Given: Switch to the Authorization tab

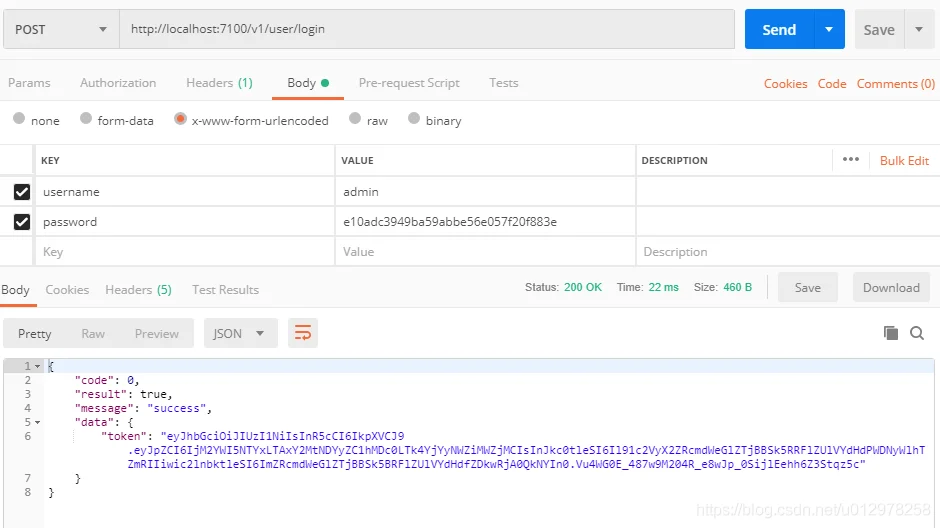Looking at the screenshot, I should click(x=118, y=83).
